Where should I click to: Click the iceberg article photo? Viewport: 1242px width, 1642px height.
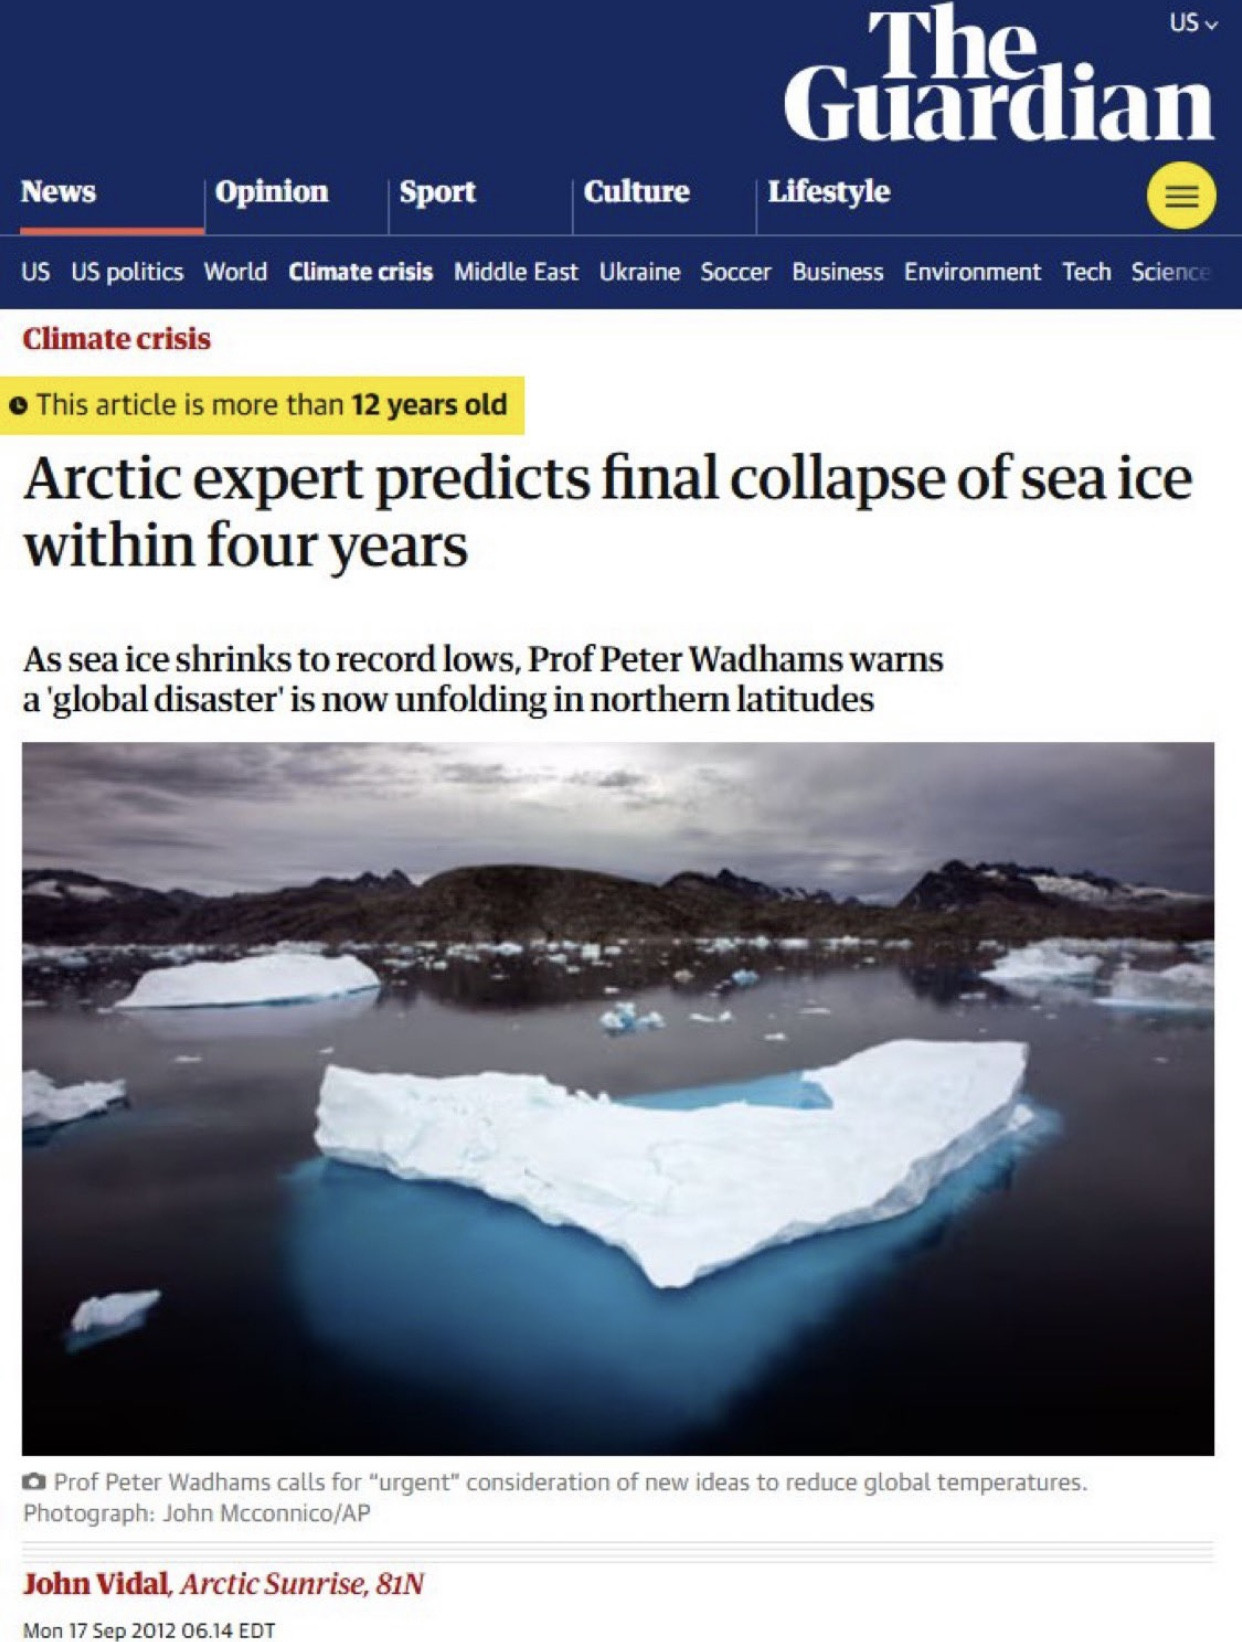[618, 1098]
